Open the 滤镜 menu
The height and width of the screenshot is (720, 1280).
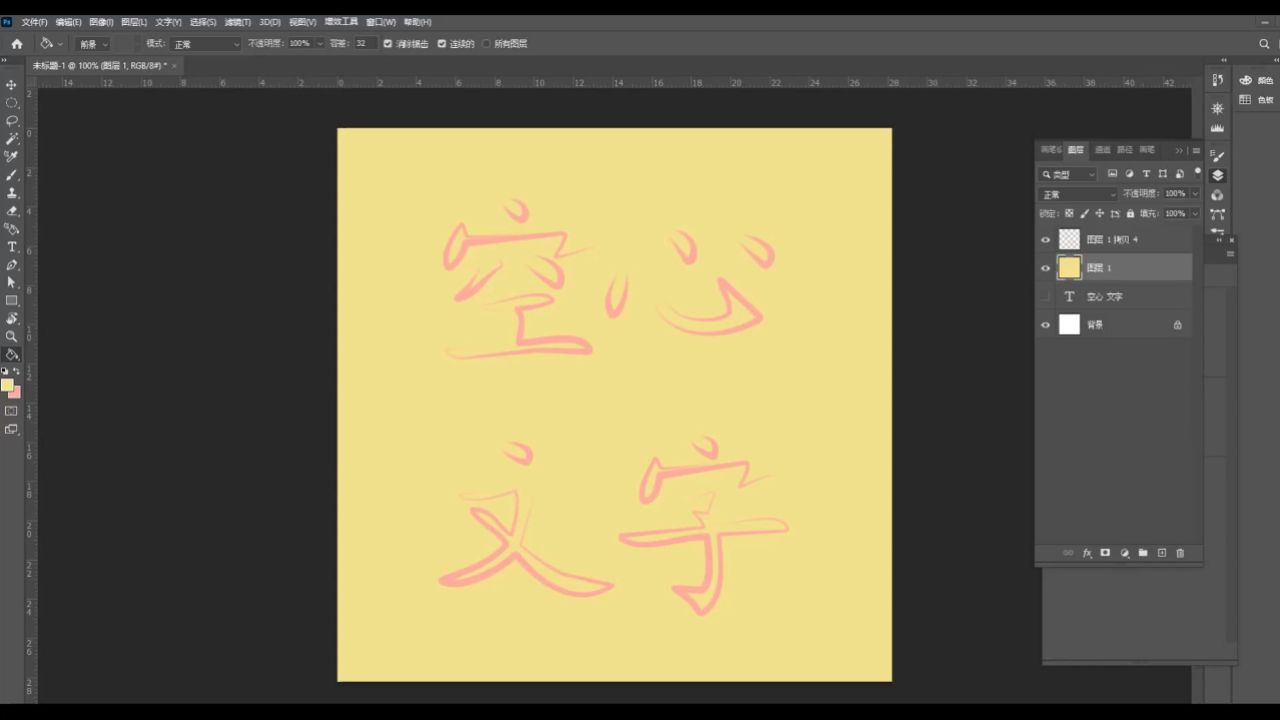click(236, 21)
